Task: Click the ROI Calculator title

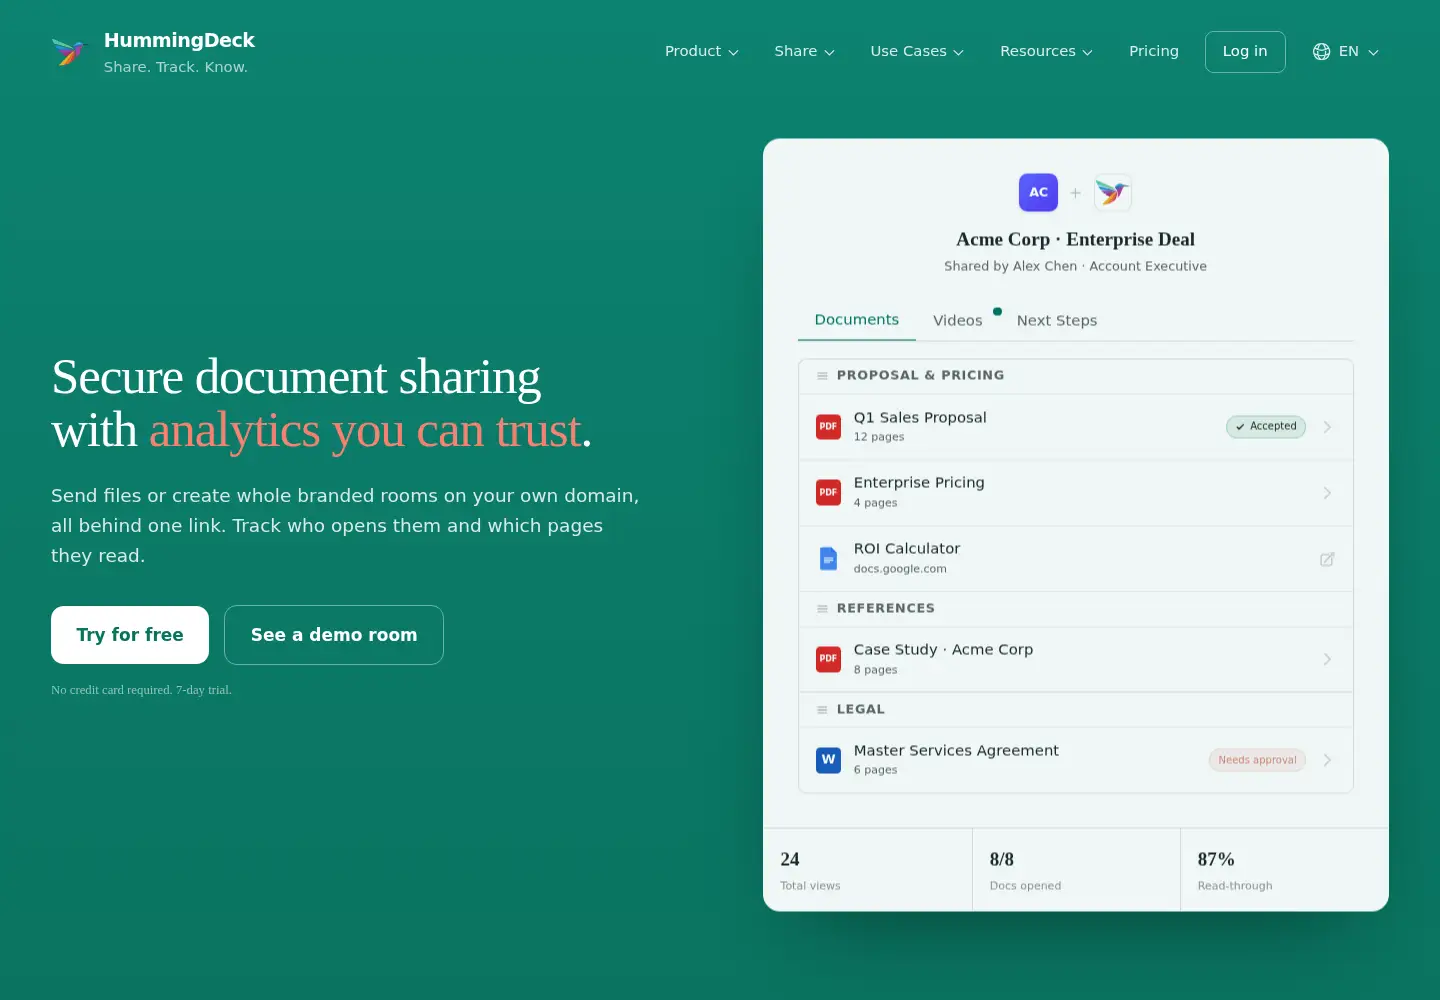Action: 907,548
